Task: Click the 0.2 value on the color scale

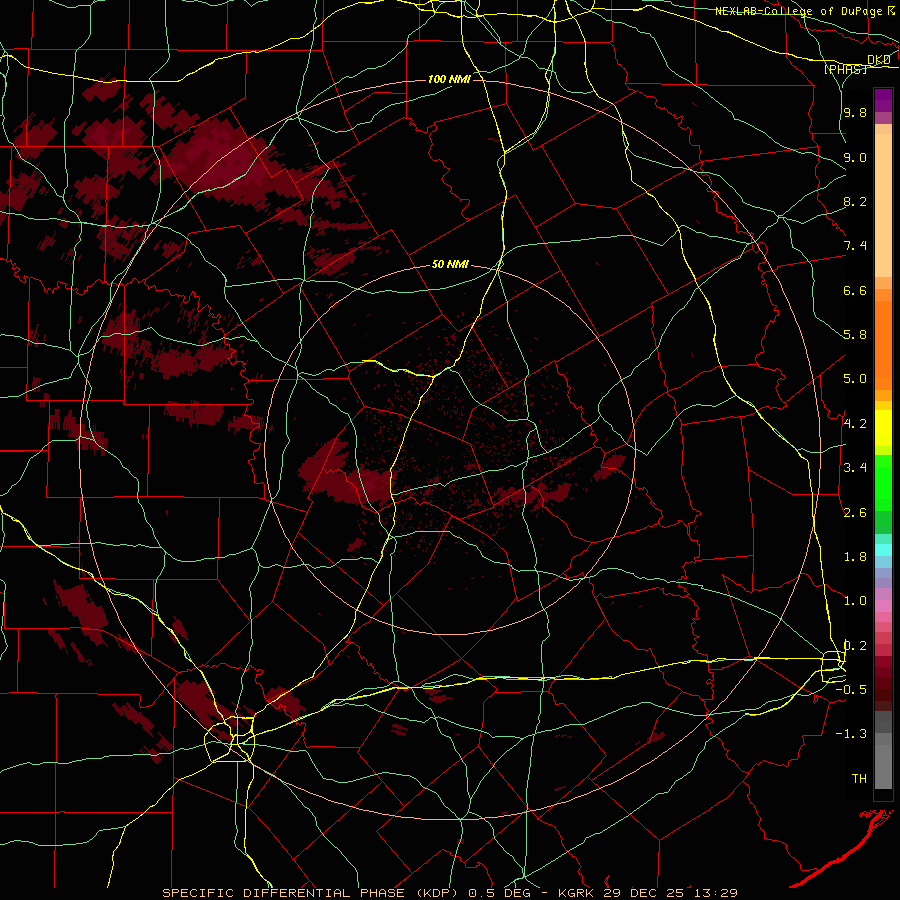Action: [855, 646]
